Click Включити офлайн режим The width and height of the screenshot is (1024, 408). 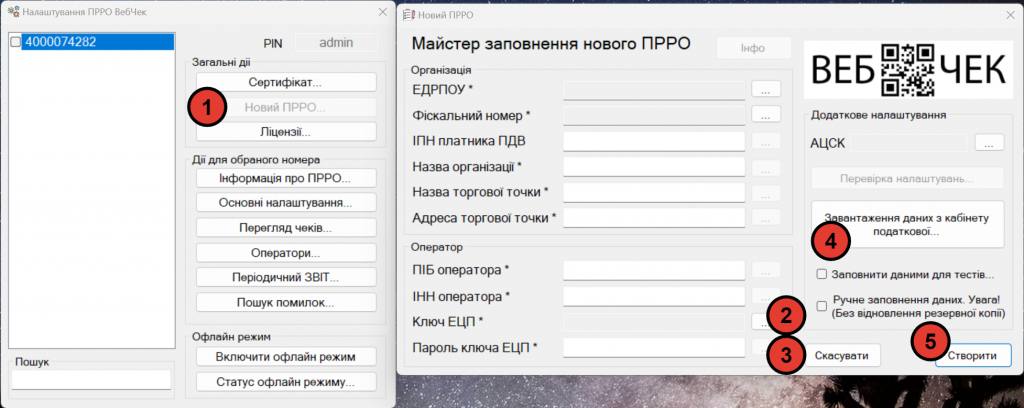pos(286,356)
